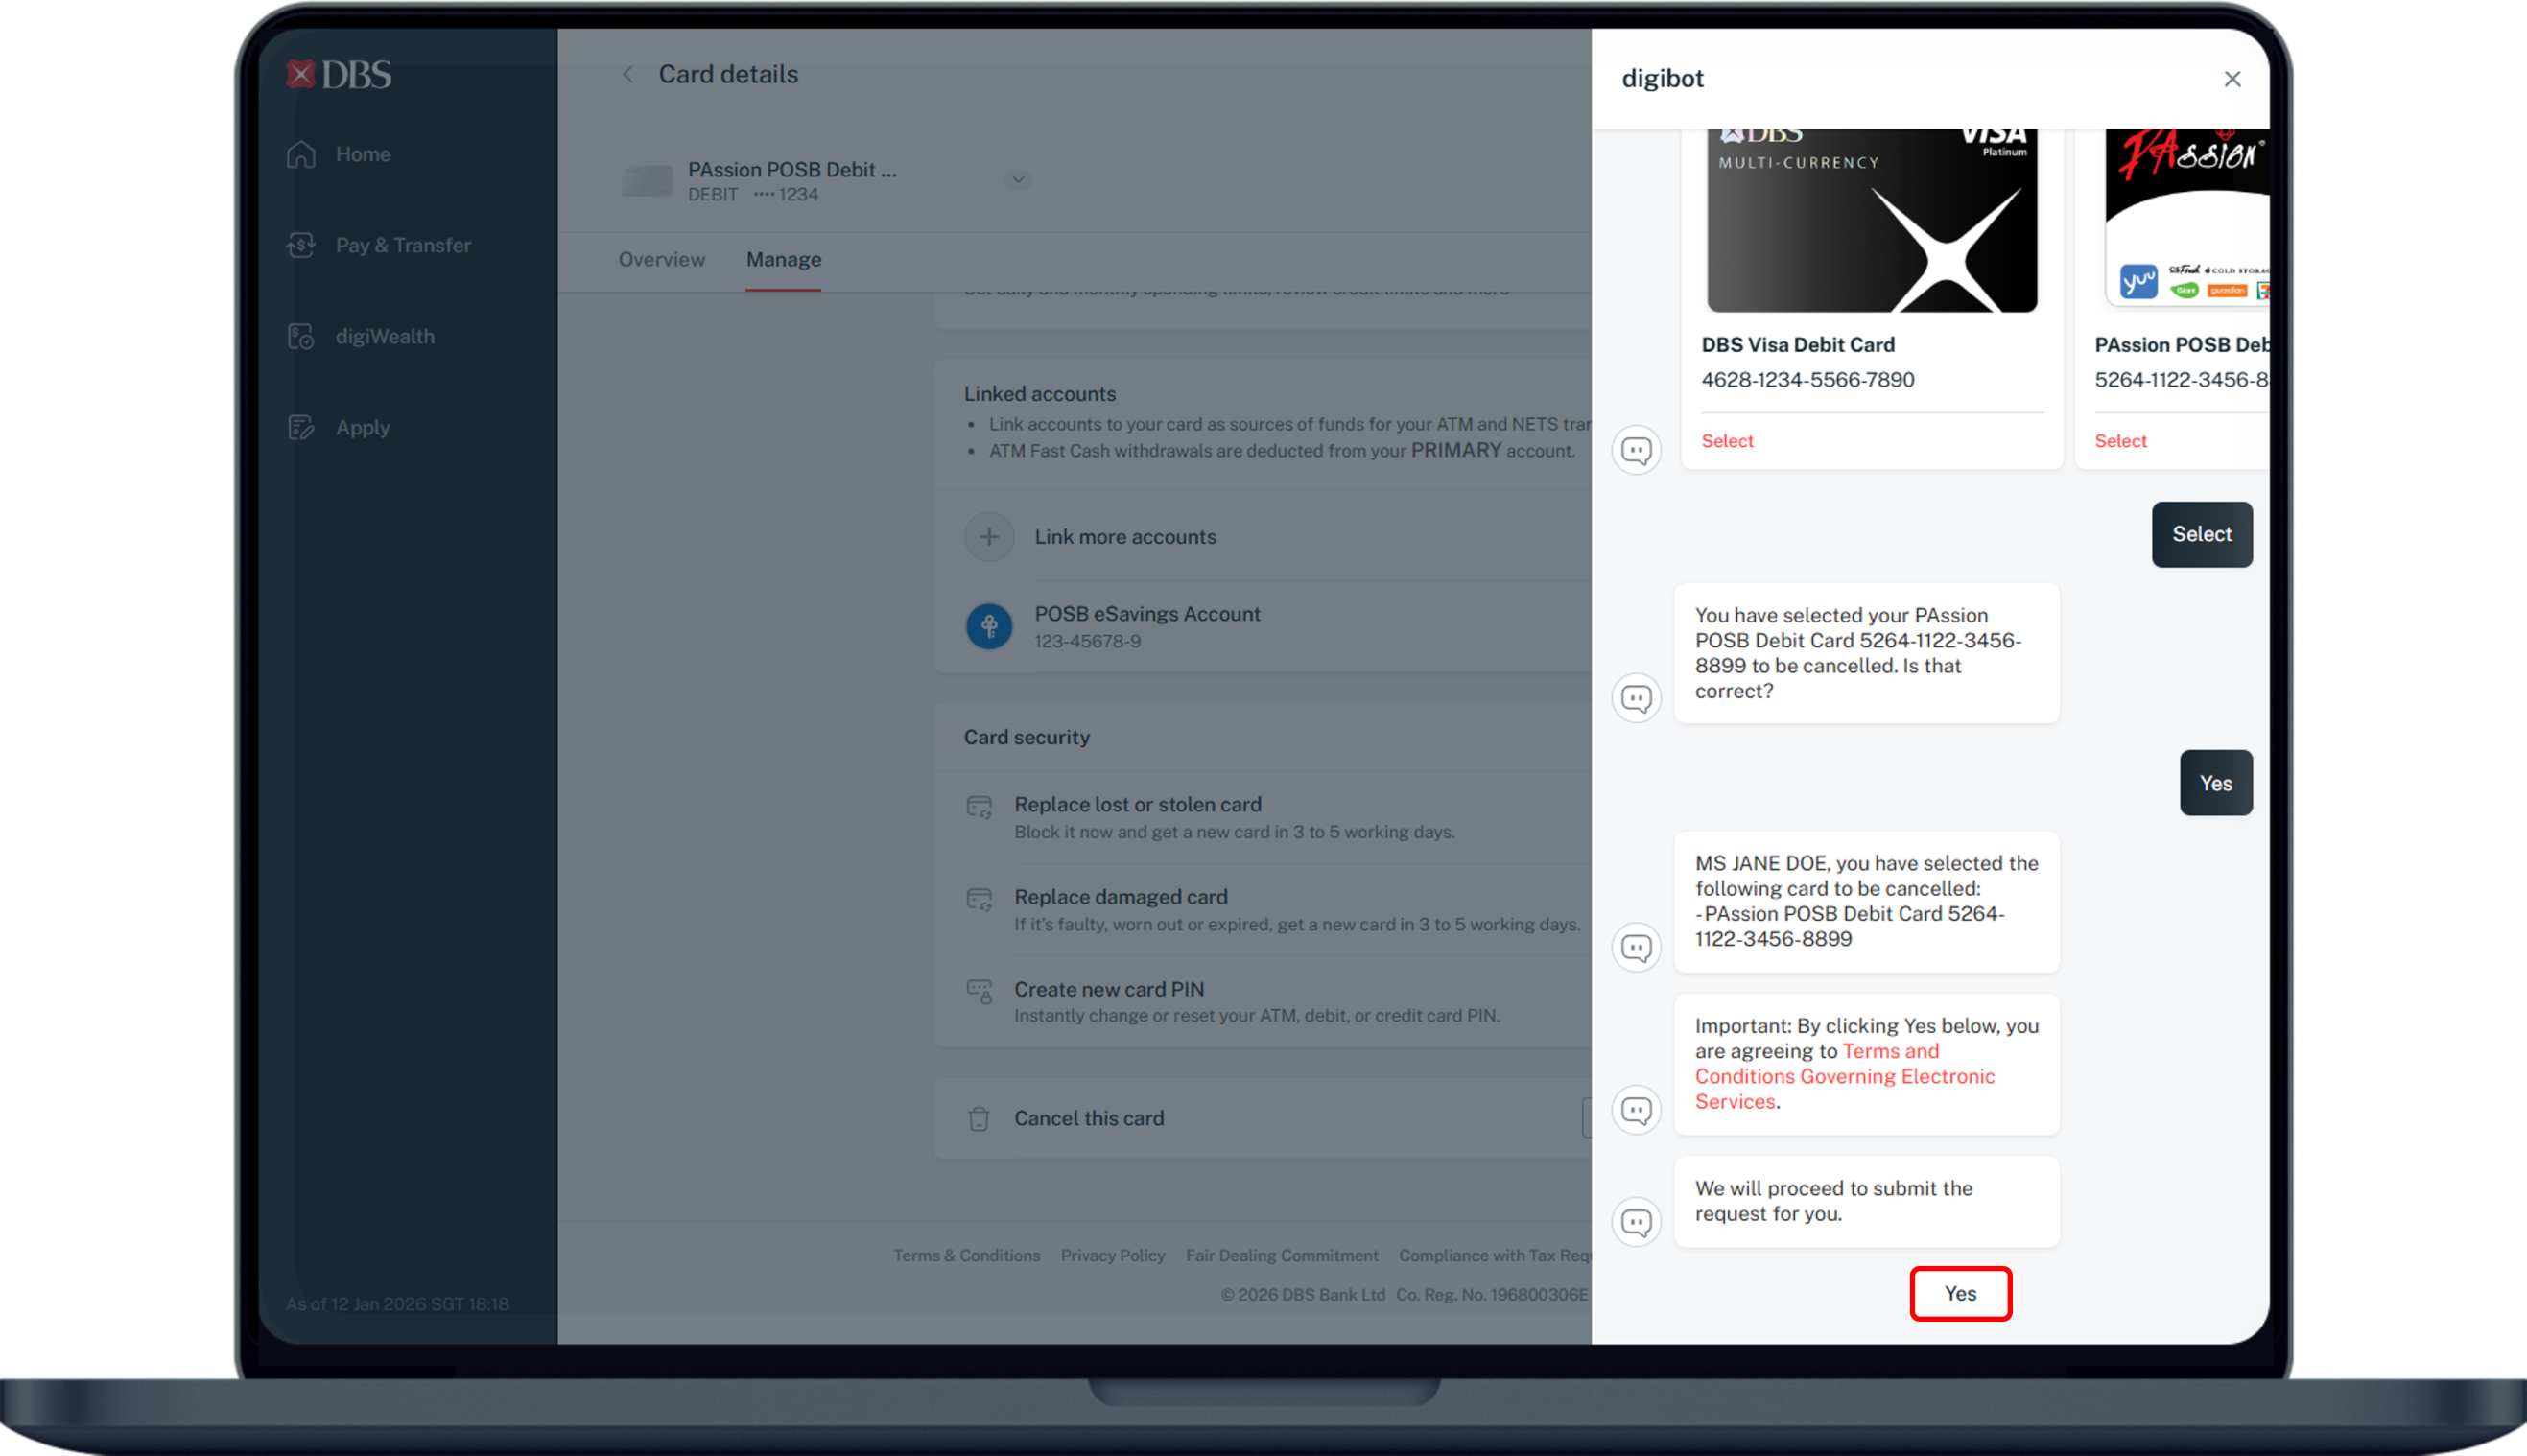2527x1456 pixels.
Task: Open Privacy Policy footer link
Action: (x=1112, y=1256)
